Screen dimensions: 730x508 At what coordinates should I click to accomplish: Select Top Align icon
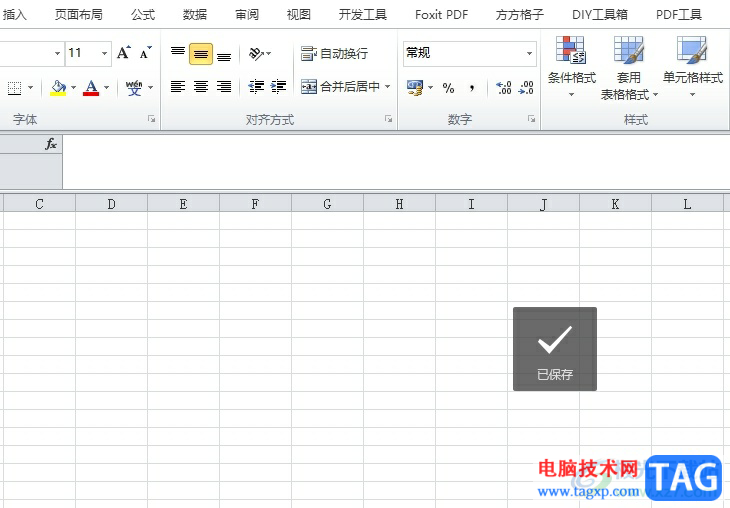point(177,53)
